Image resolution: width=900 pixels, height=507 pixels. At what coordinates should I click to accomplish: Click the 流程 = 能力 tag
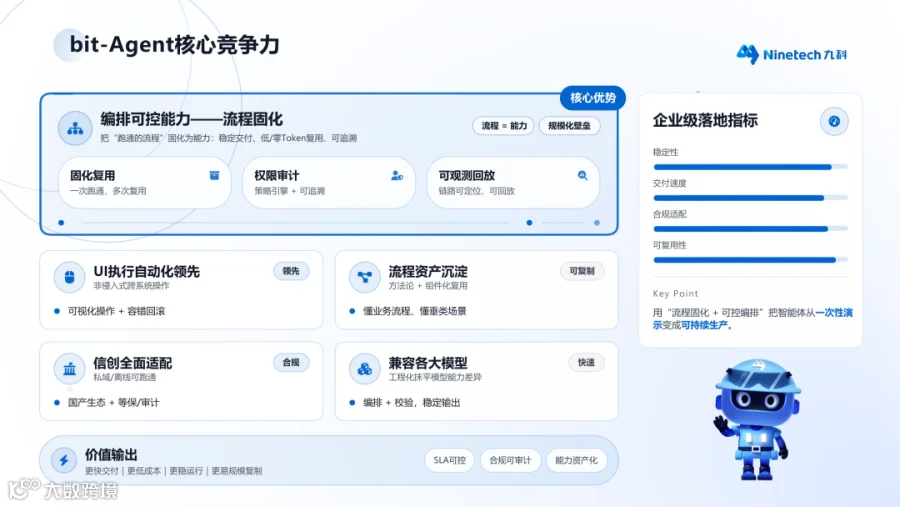(x=503, y=126)
